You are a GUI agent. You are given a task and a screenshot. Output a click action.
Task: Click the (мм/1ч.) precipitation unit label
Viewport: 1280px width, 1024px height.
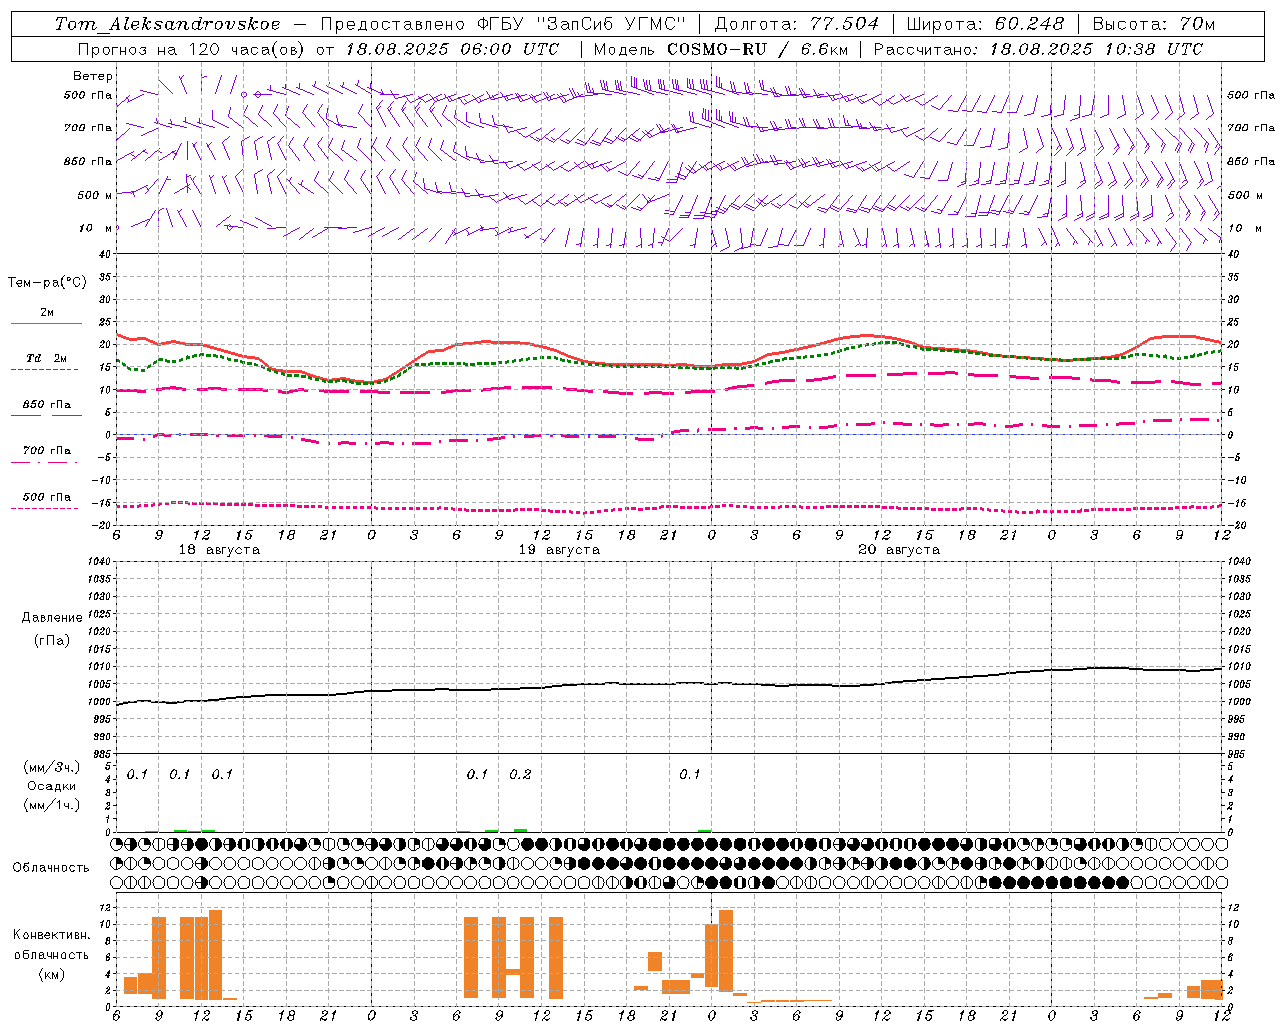pos(52,805)
